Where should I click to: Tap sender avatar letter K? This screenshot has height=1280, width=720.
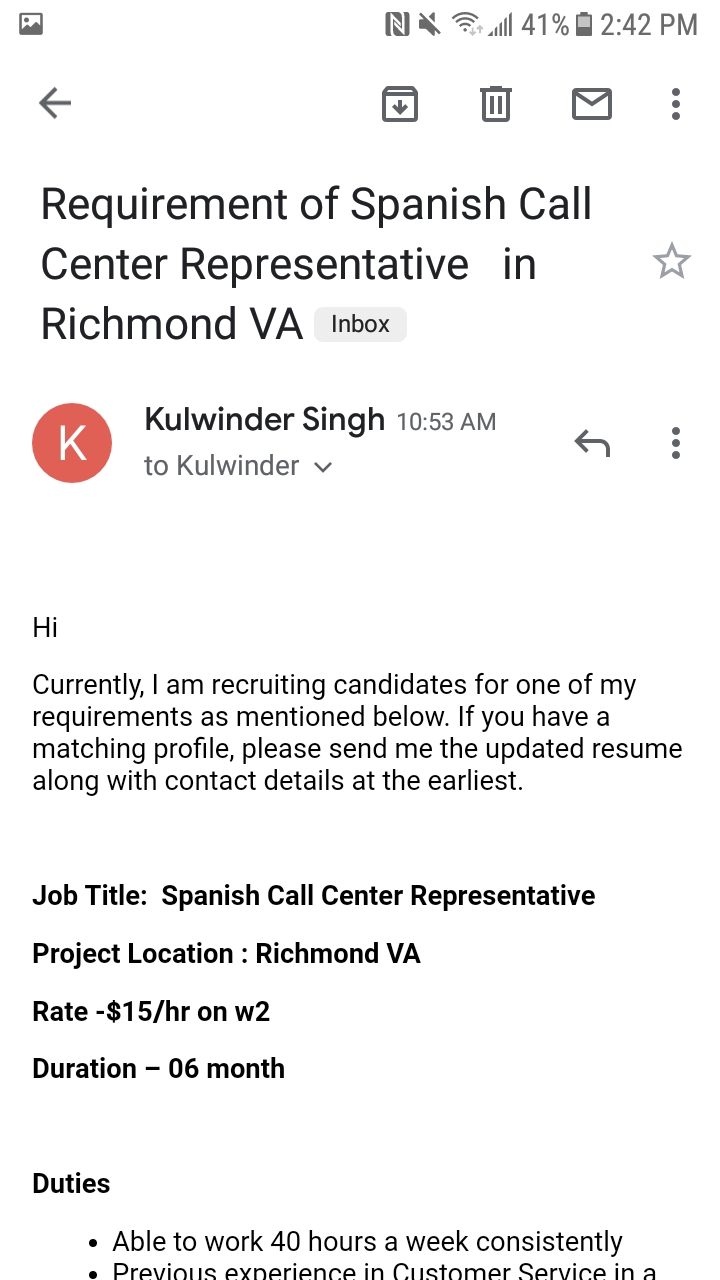coord(72,443)
